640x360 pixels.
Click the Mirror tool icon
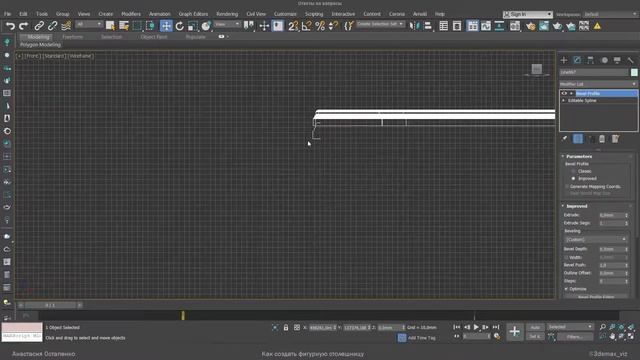click(414, 26)
